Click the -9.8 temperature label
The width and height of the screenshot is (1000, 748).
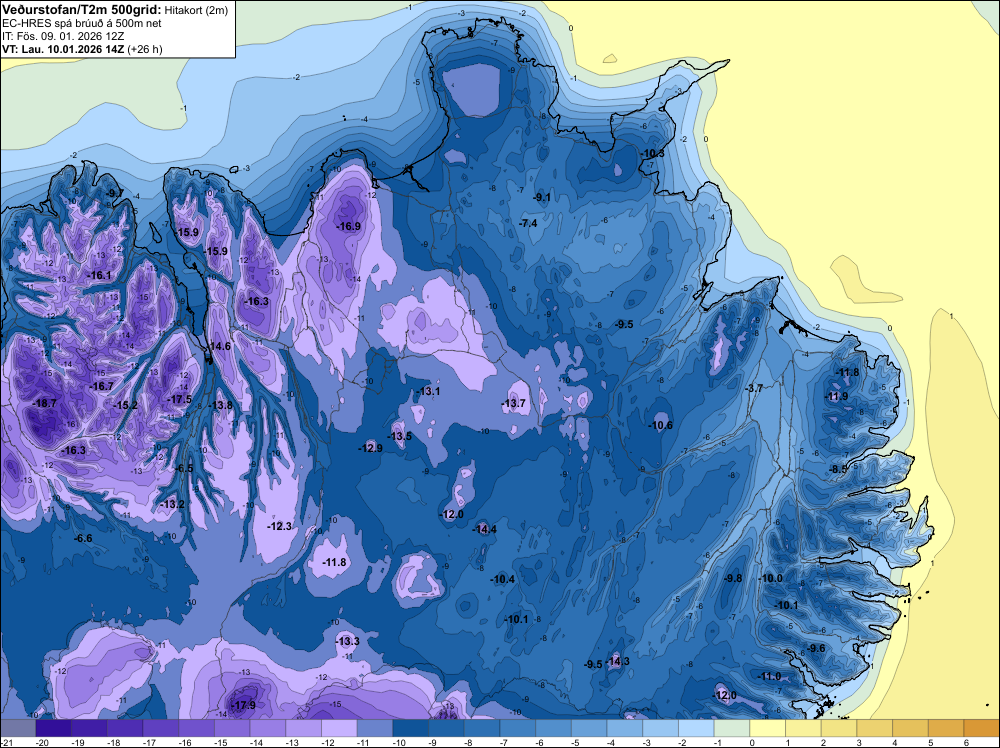click(x=733, y=578)
